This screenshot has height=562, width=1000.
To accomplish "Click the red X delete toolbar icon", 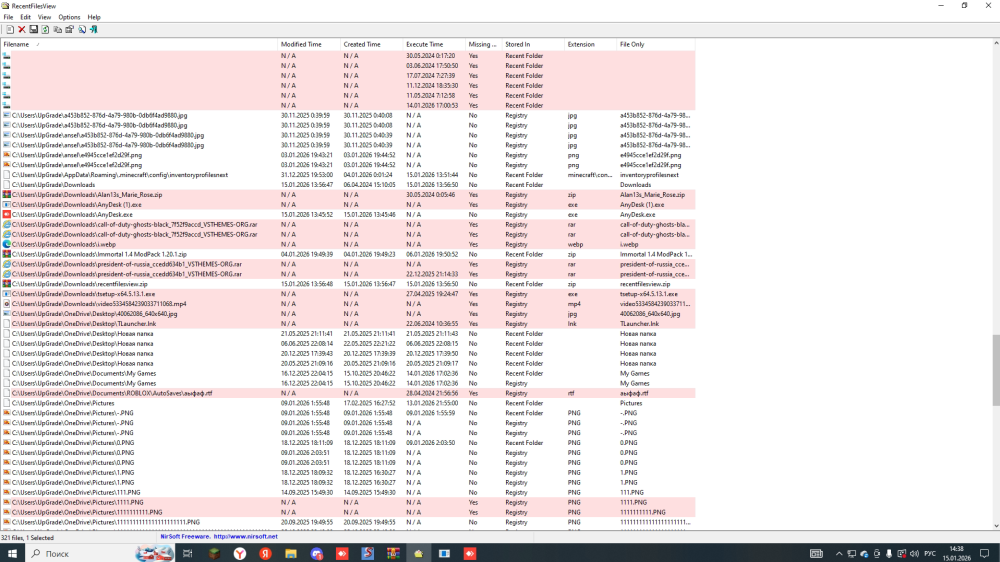I will click(22, 29).
